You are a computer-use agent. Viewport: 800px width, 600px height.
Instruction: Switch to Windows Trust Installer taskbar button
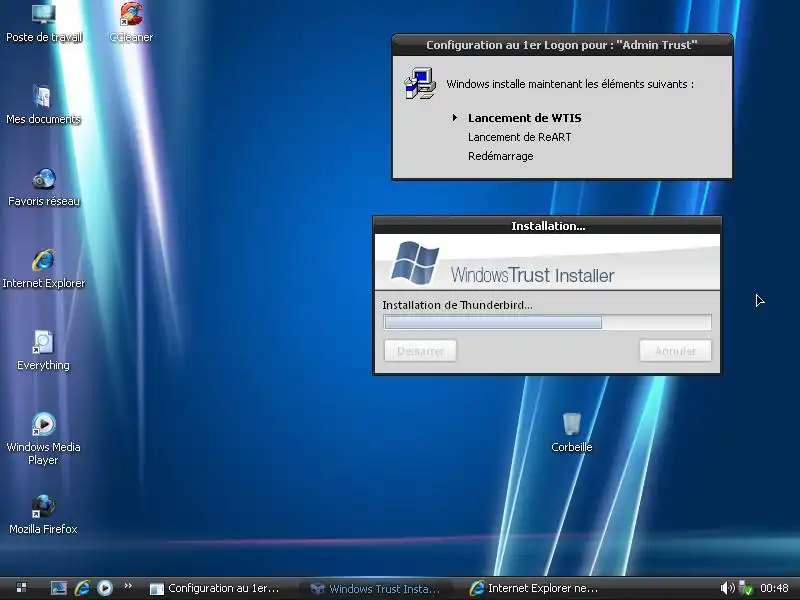[x=376, y=589]
